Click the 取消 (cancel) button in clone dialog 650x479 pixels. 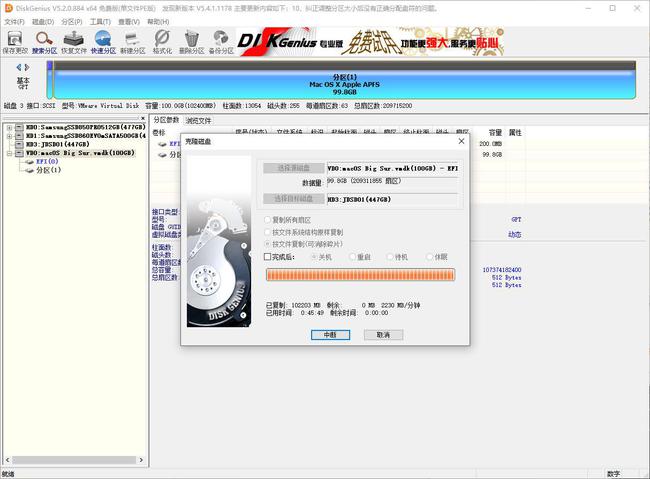383,335
